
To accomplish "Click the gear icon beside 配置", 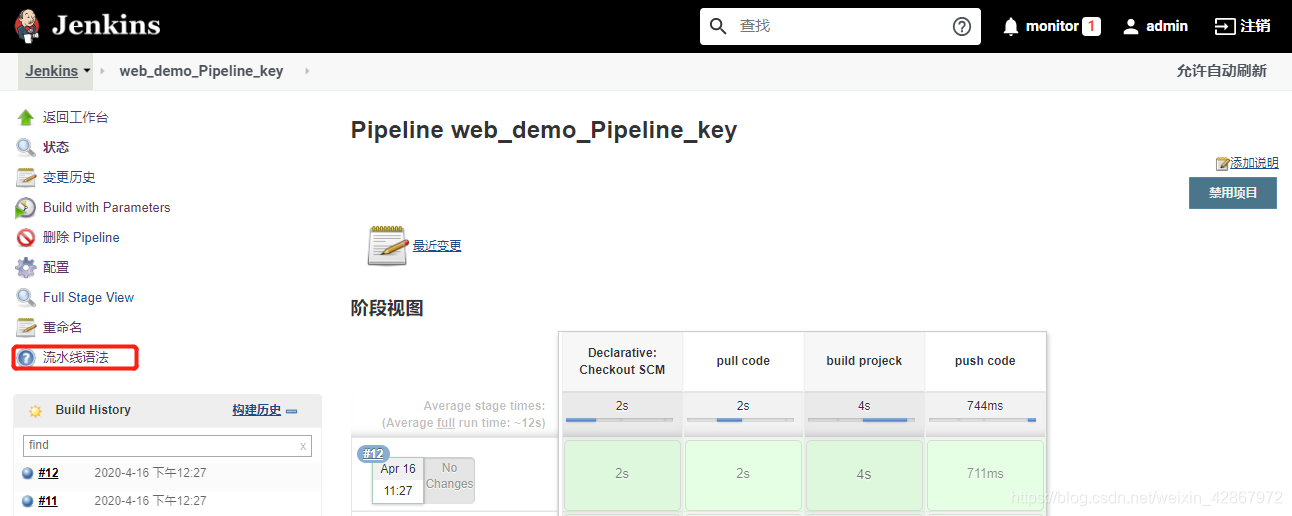I will (26, 267).
